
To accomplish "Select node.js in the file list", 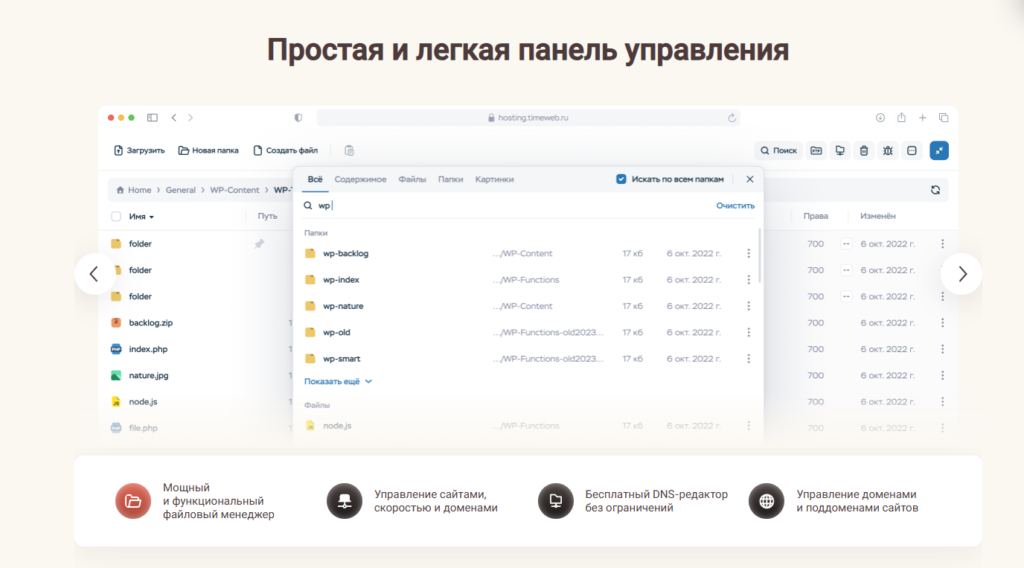I will [142, 402].
